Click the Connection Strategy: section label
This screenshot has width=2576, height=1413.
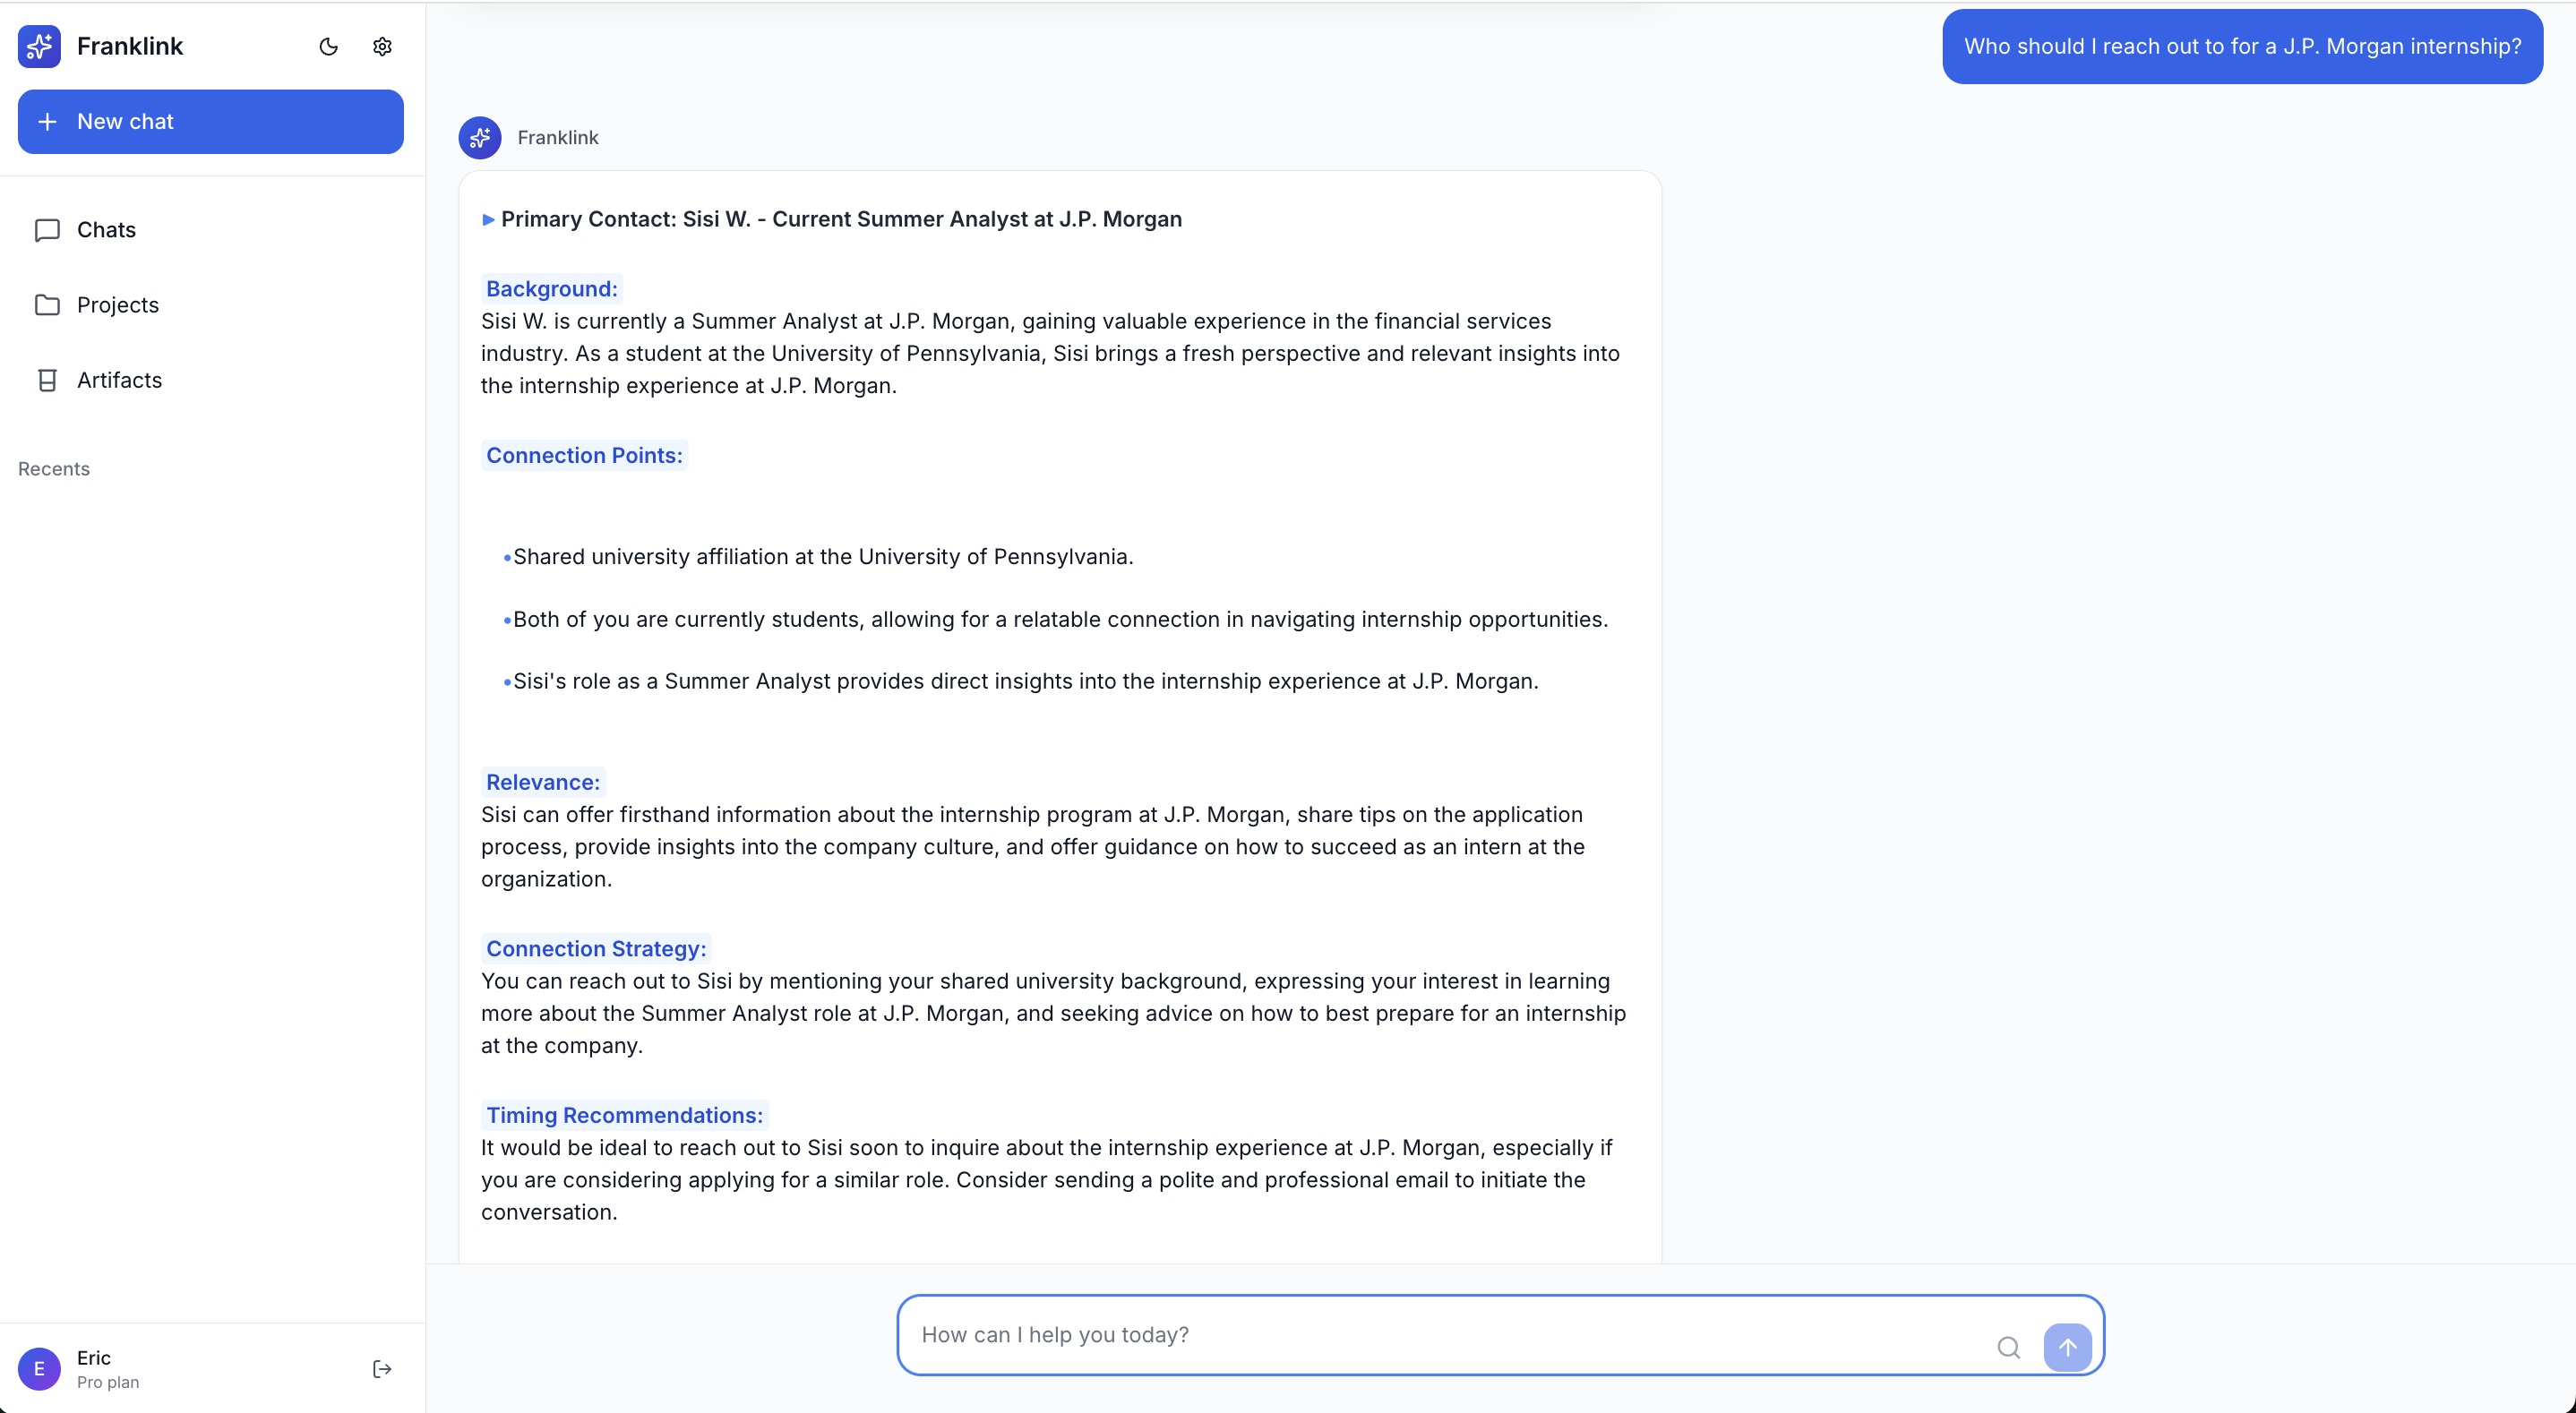click(596, 949)
